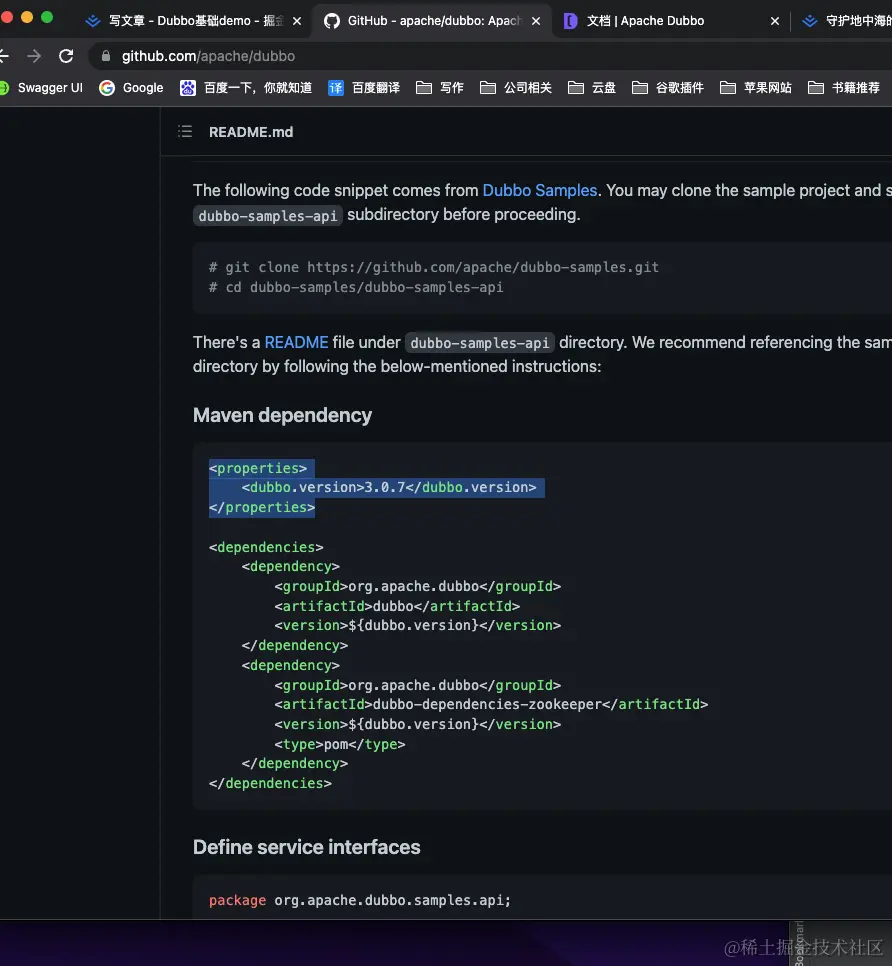Expand the 写作 bookmark folder
The height and width of the screenshot is (966, 892).
440,88
